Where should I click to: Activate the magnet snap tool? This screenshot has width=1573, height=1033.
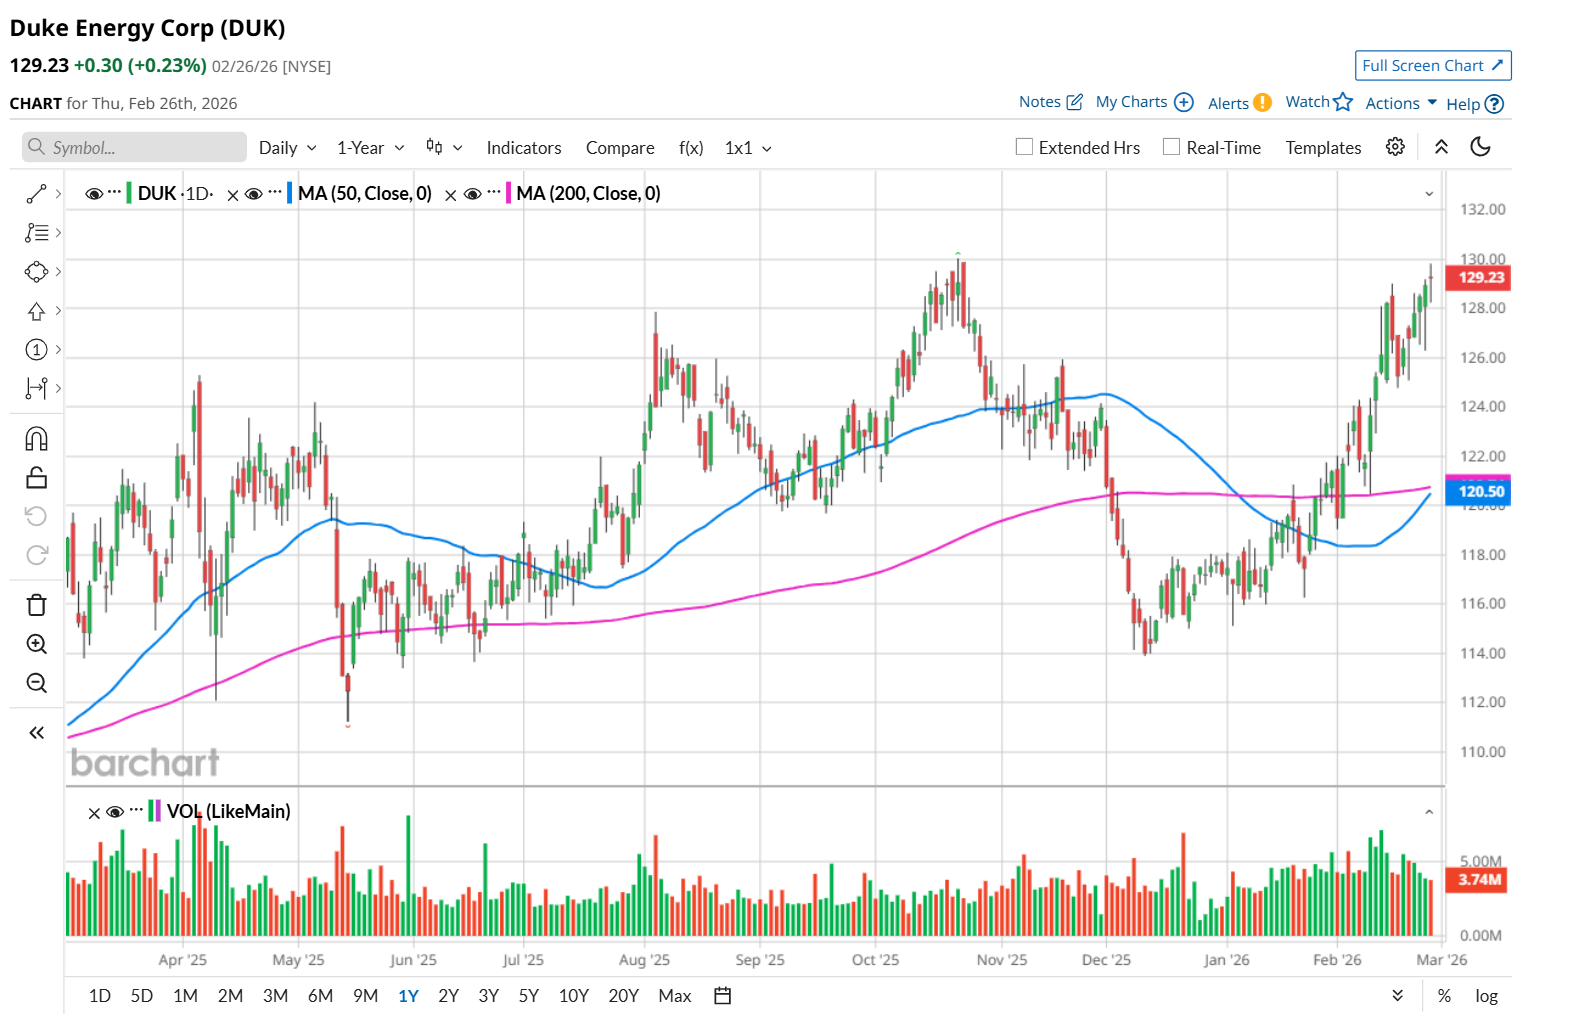(37, 439)
